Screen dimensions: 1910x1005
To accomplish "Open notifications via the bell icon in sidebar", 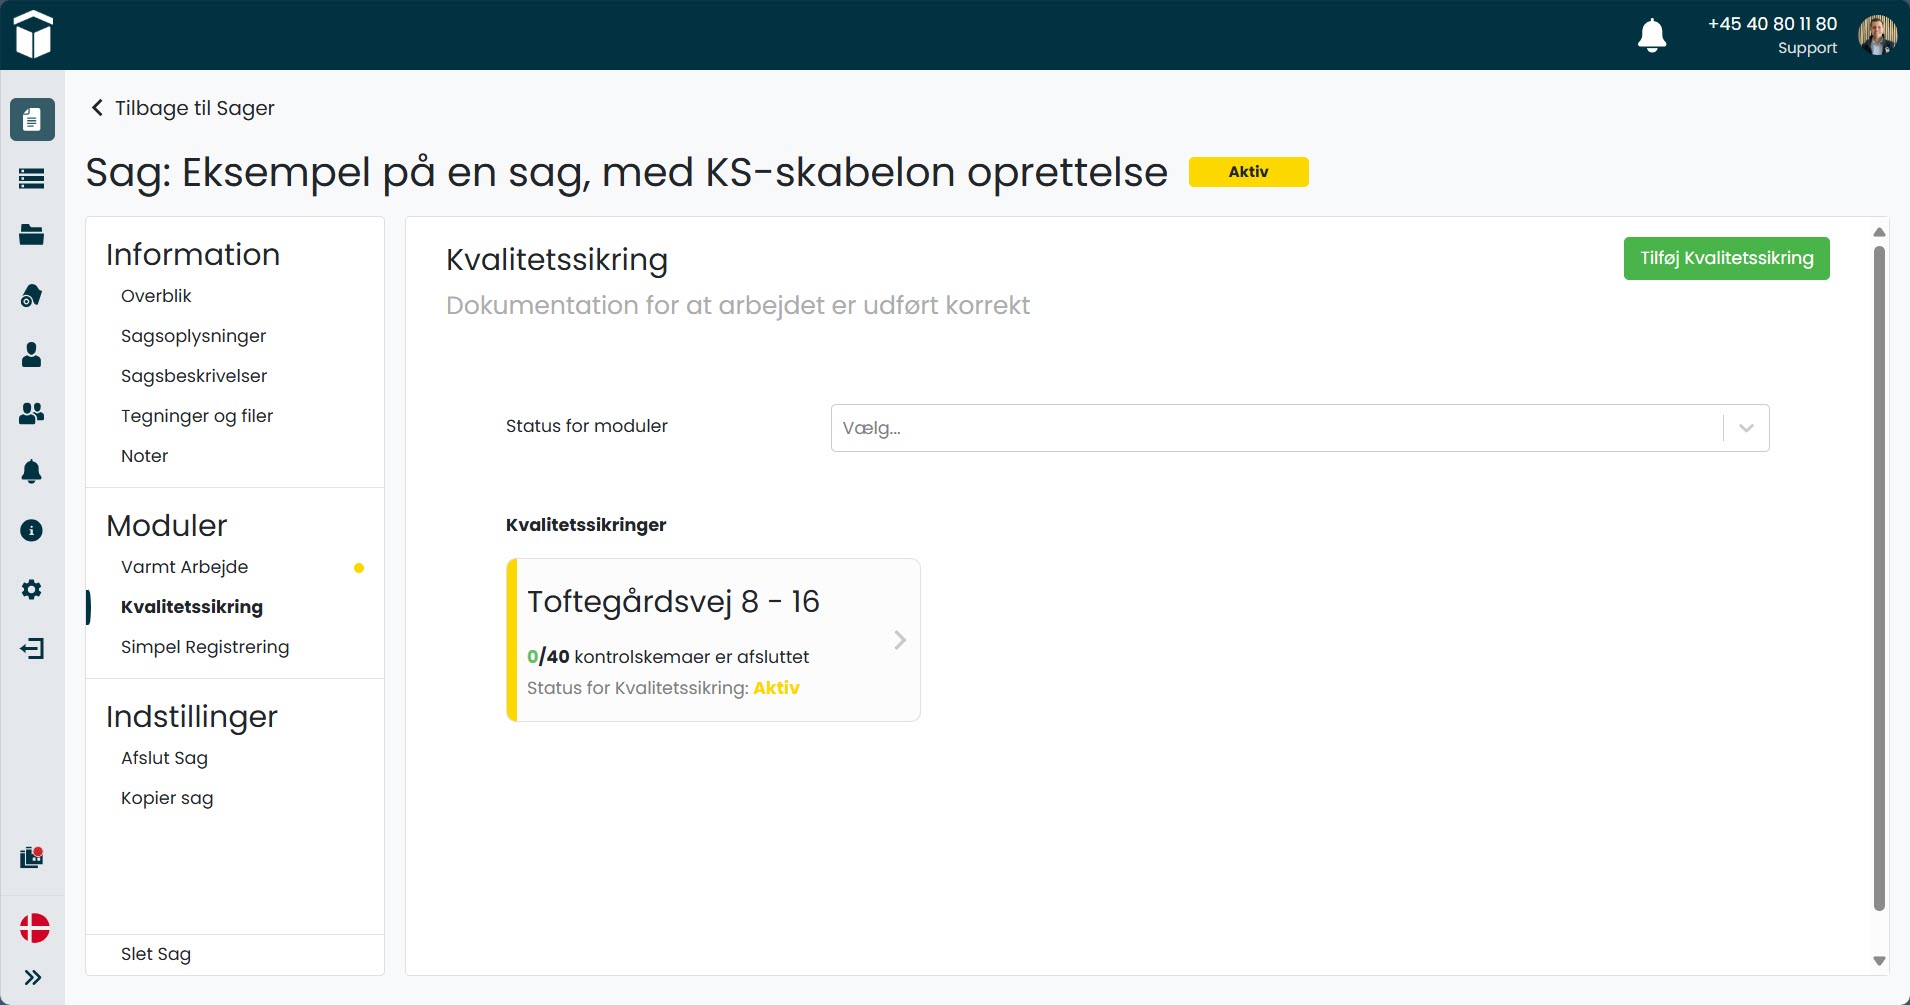I will pos(32,471).
